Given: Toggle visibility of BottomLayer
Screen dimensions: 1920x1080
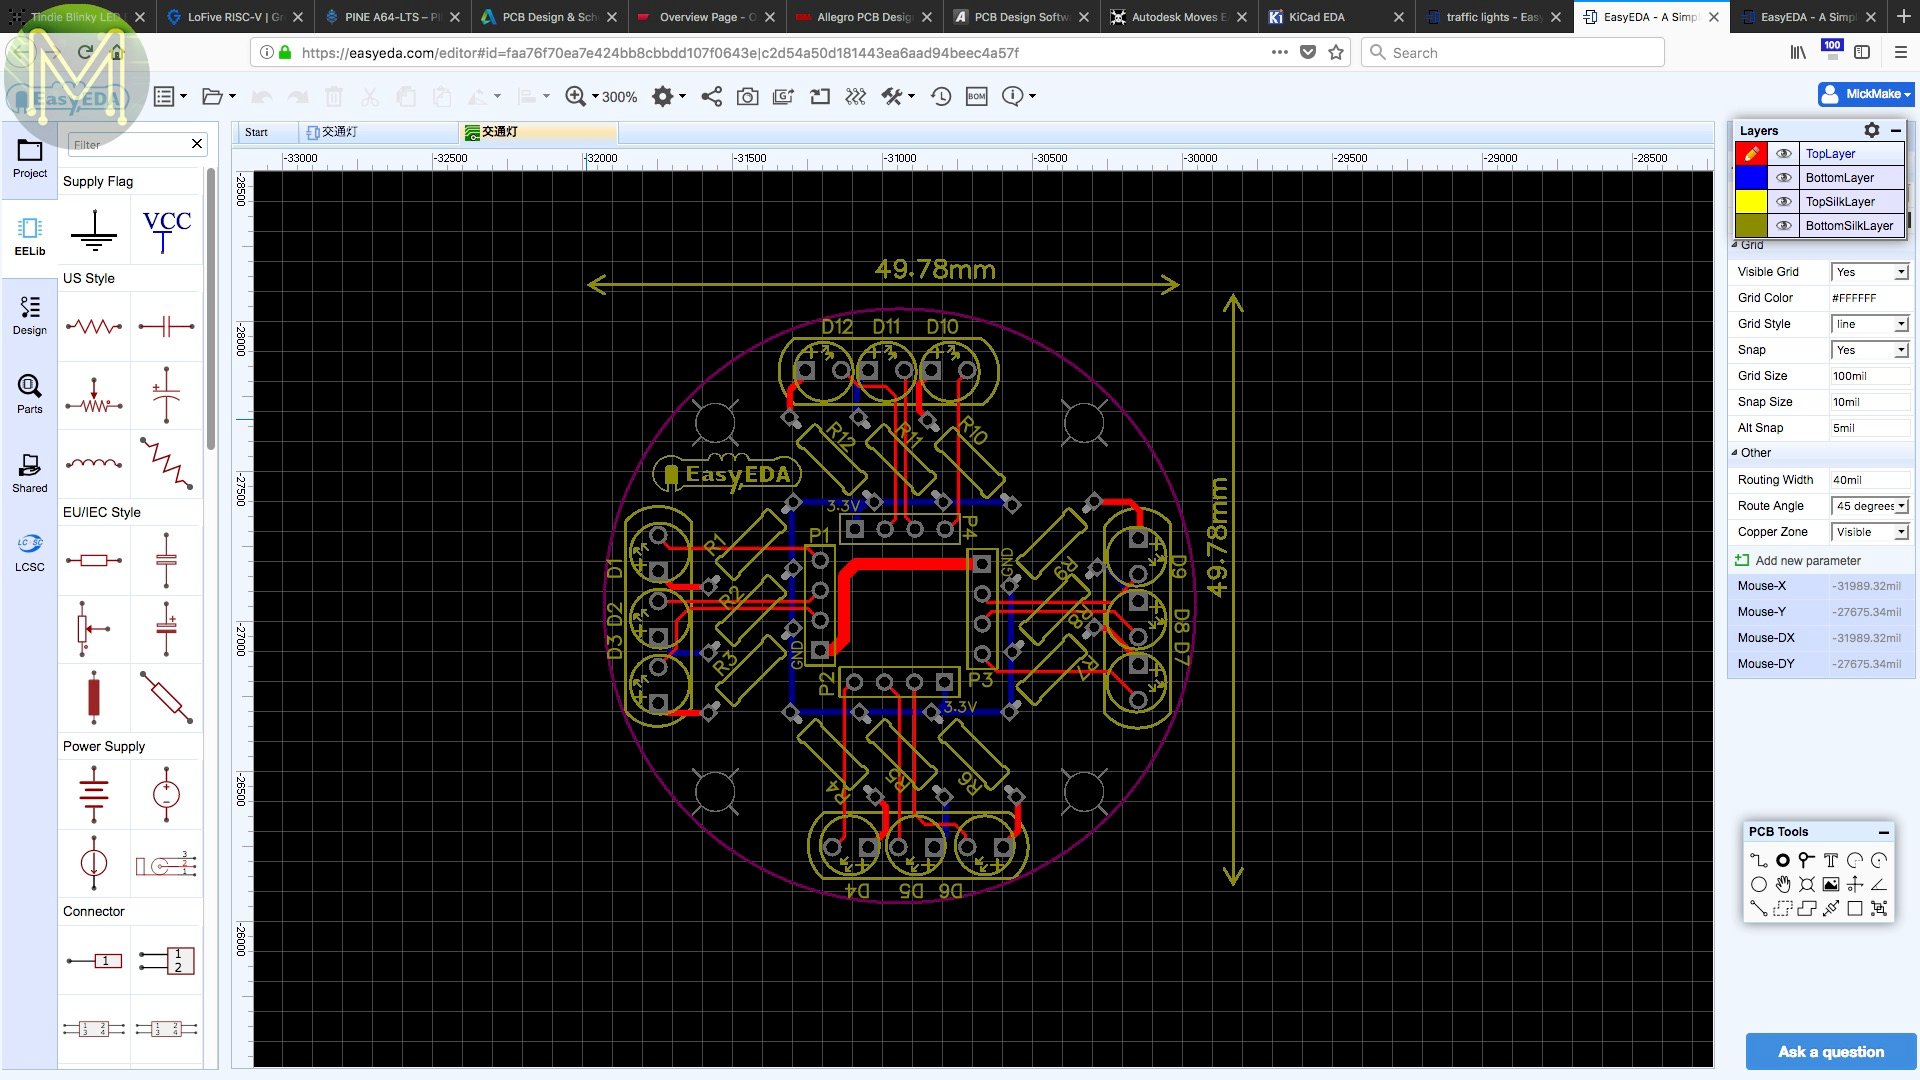Looking at the screenshot, I should [x=1784, y=178].
